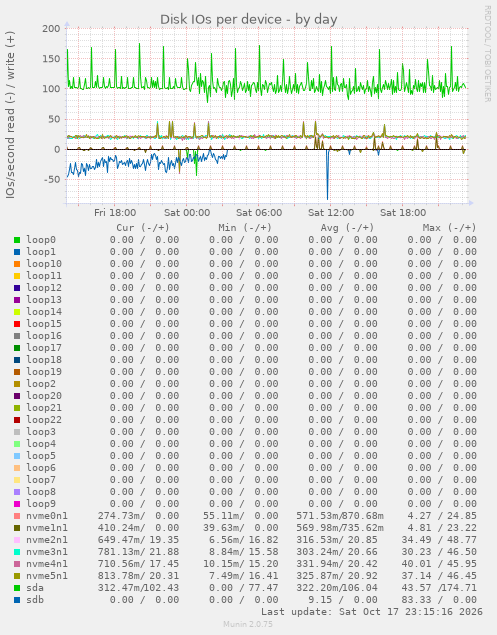Click sdb max value '83.33 / 0.00'
497x635 pixels.
(439, 600)
